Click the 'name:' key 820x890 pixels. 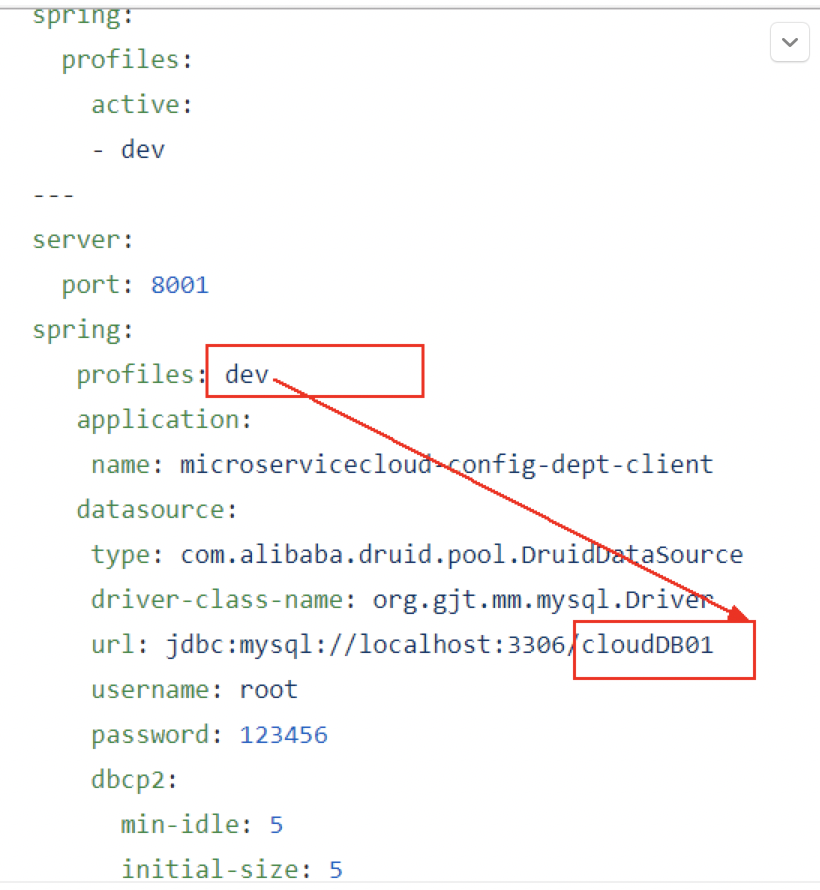(x=127, y=465)
